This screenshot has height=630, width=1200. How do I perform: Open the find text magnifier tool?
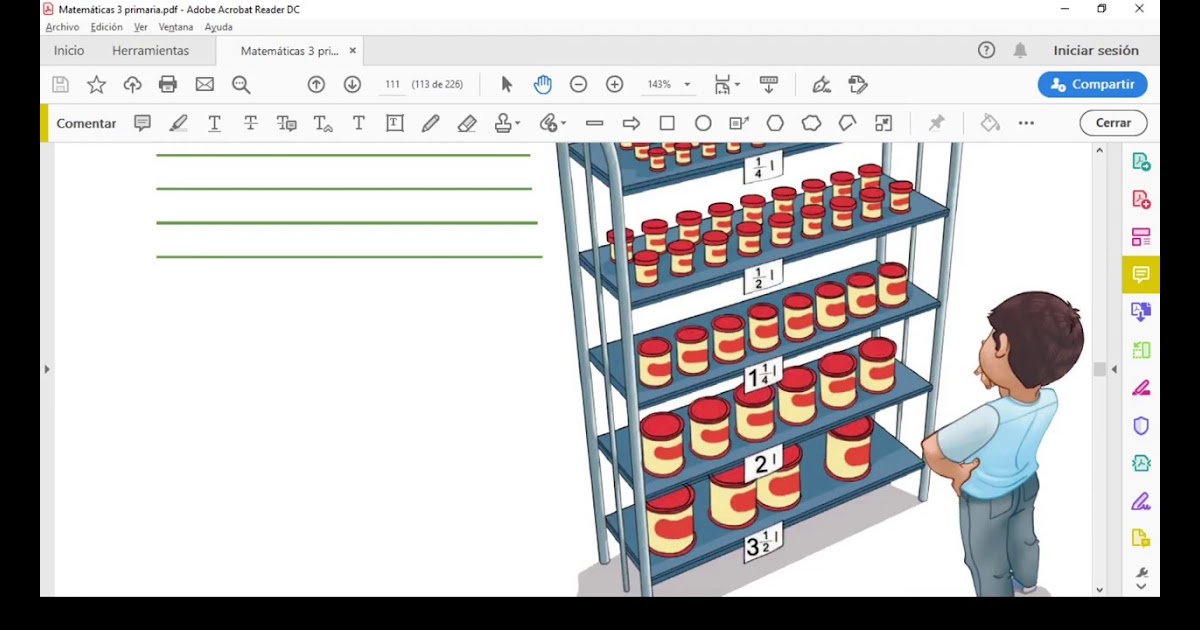tap(241, 85)
